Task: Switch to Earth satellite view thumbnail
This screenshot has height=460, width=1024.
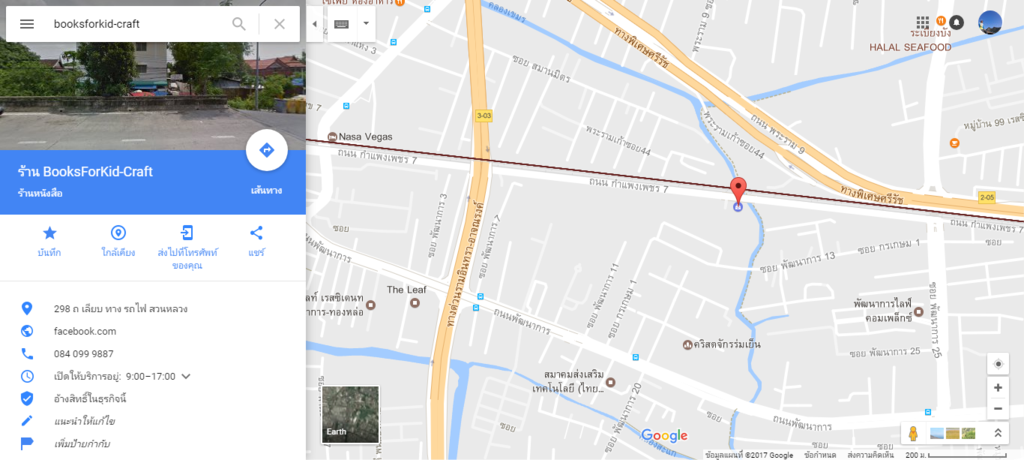Action: click(x=350, y=414)
